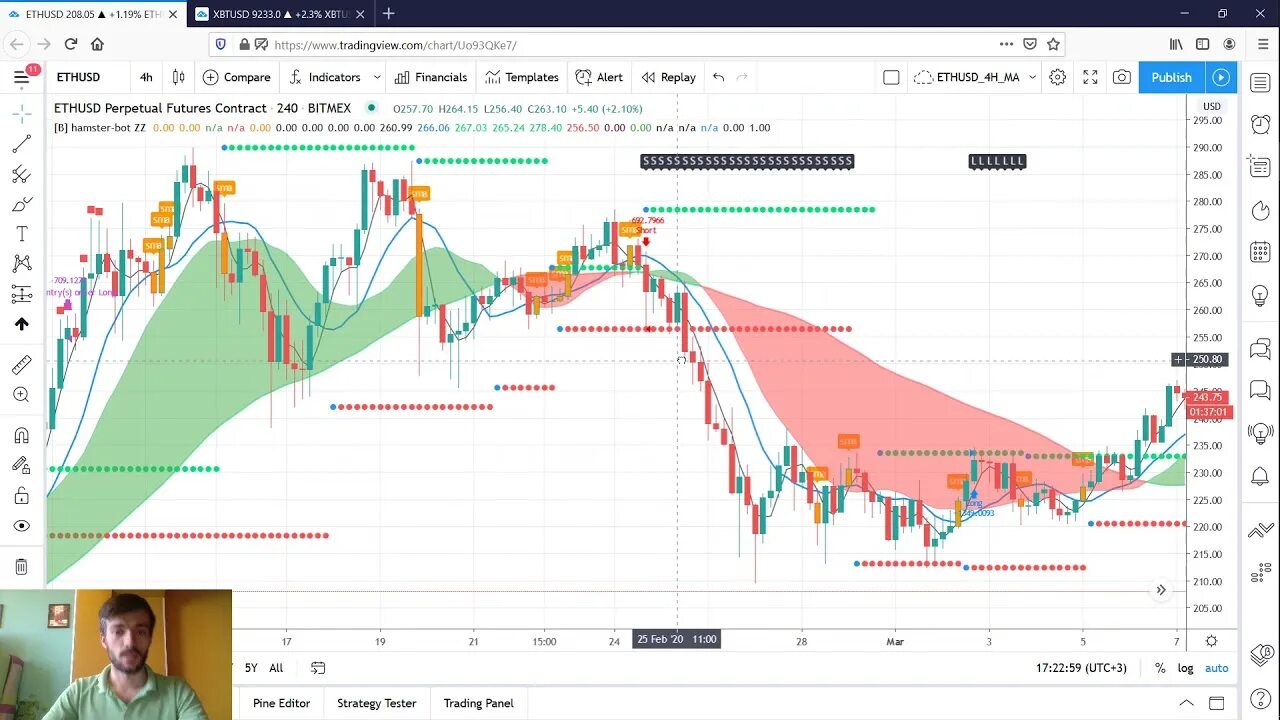Expand the Indicators favorites dropdown arrow
This screenshot has height=720, width=1280.
(x=377, y=77)
